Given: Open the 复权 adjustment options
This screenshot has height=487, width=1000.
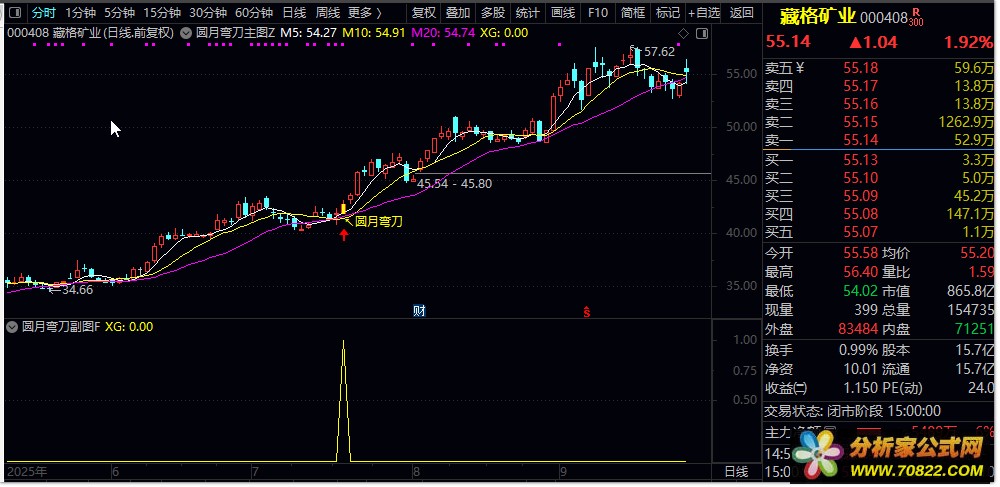Looking at the screenshot, I should click(x=424, y=12).
